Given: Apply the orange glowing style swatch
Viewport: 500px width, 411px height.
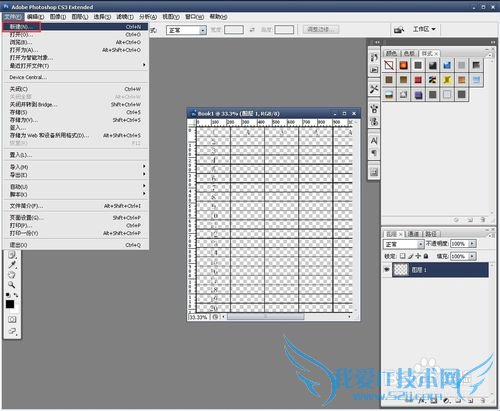Looking at the screenshot, I should (403, 65).
